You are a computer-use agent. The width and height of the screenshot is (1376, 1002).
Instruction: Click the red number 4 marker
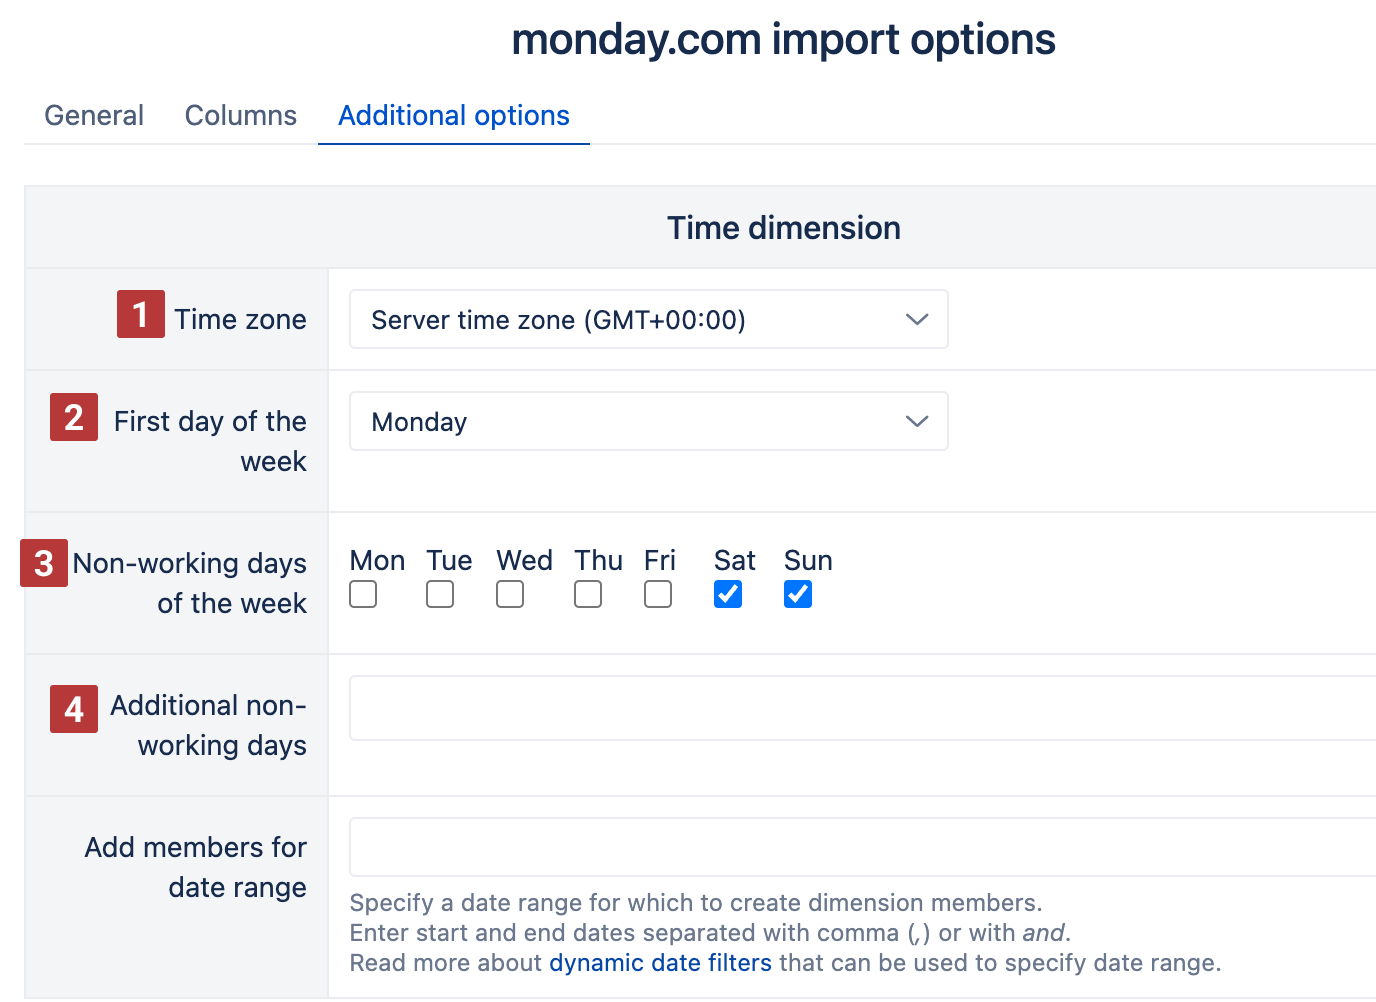pyautogui.click(x=74, y=709)
